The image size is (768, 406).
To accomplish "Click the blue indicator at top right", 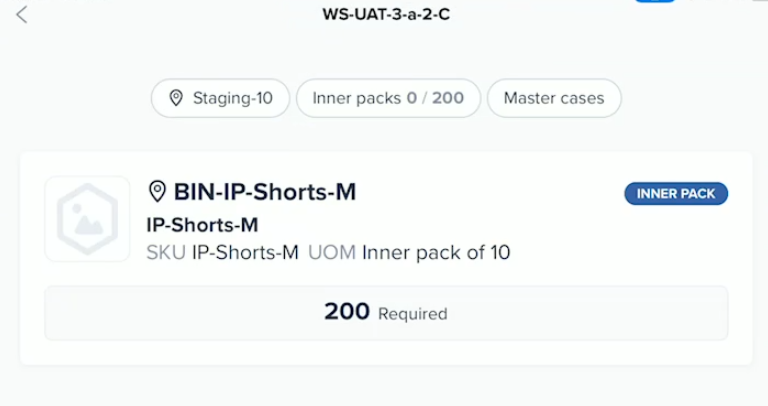I will tap(655, 1).
